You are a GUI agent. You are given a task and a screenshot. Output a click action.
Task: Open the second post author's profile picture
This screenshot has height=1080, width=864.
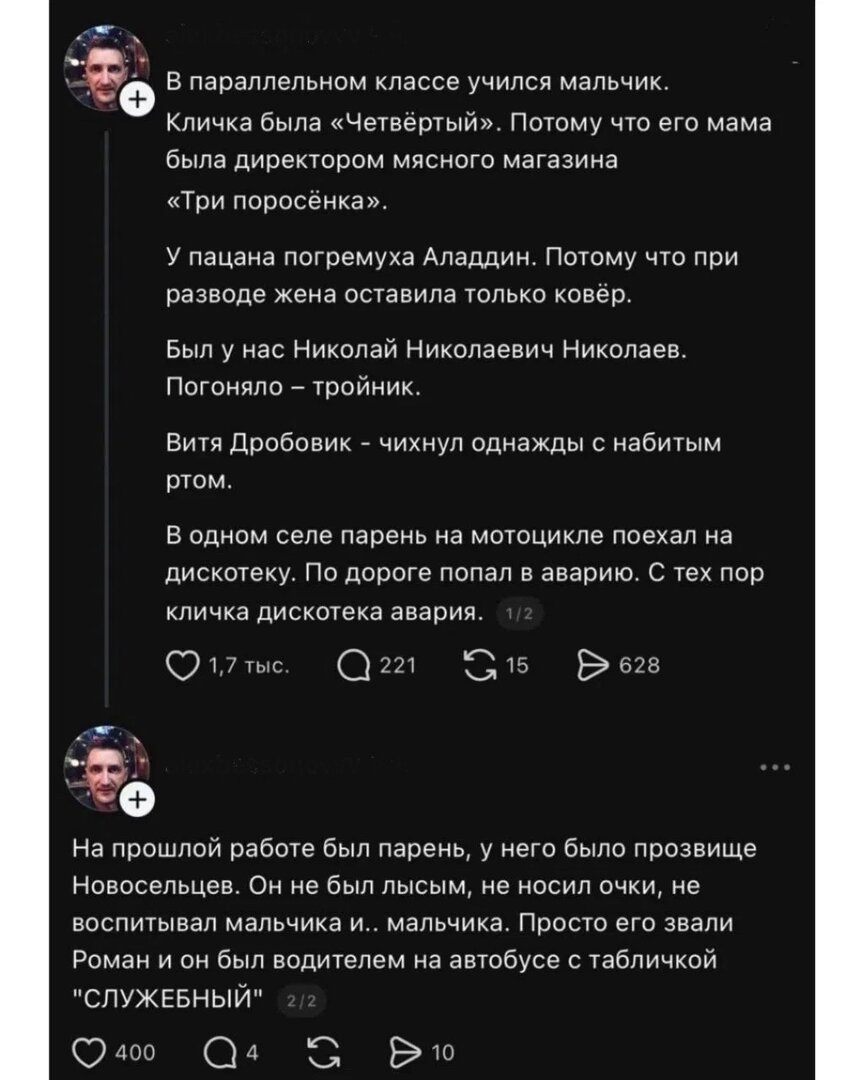[105, 768]
